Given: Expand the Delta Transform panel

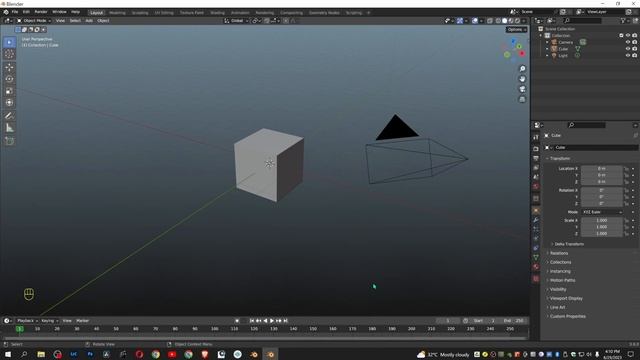Looking at the screenshot, I should click(569, 244).
